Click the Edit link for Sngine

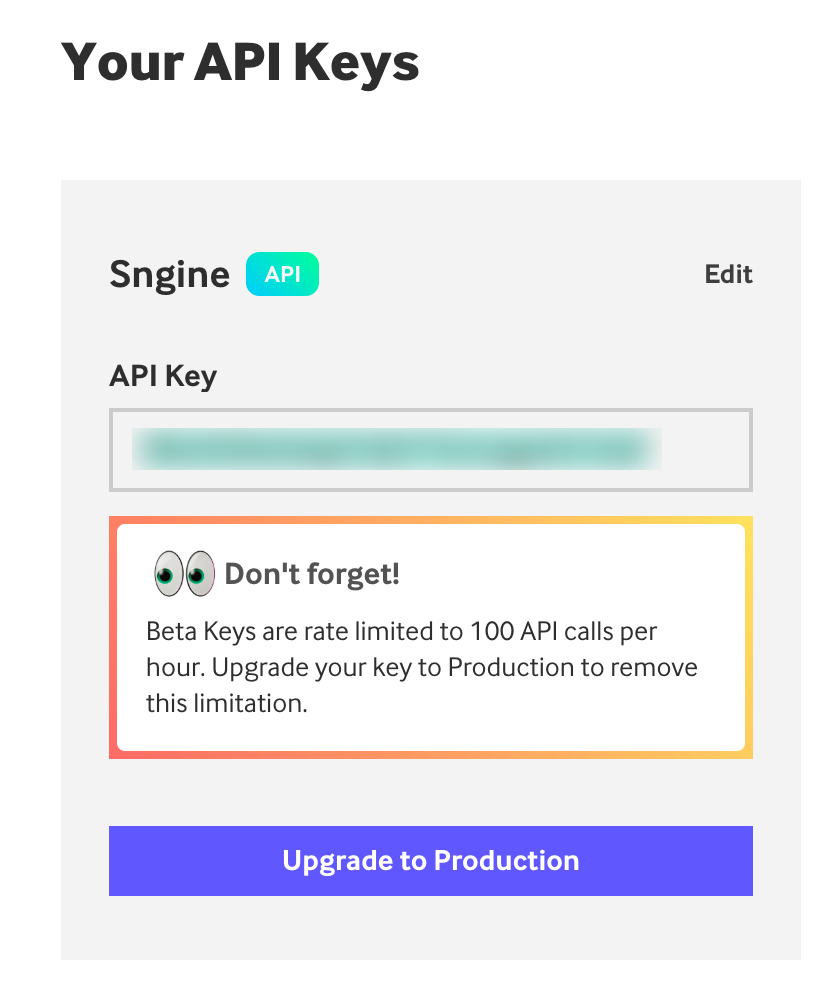point(728,274)
